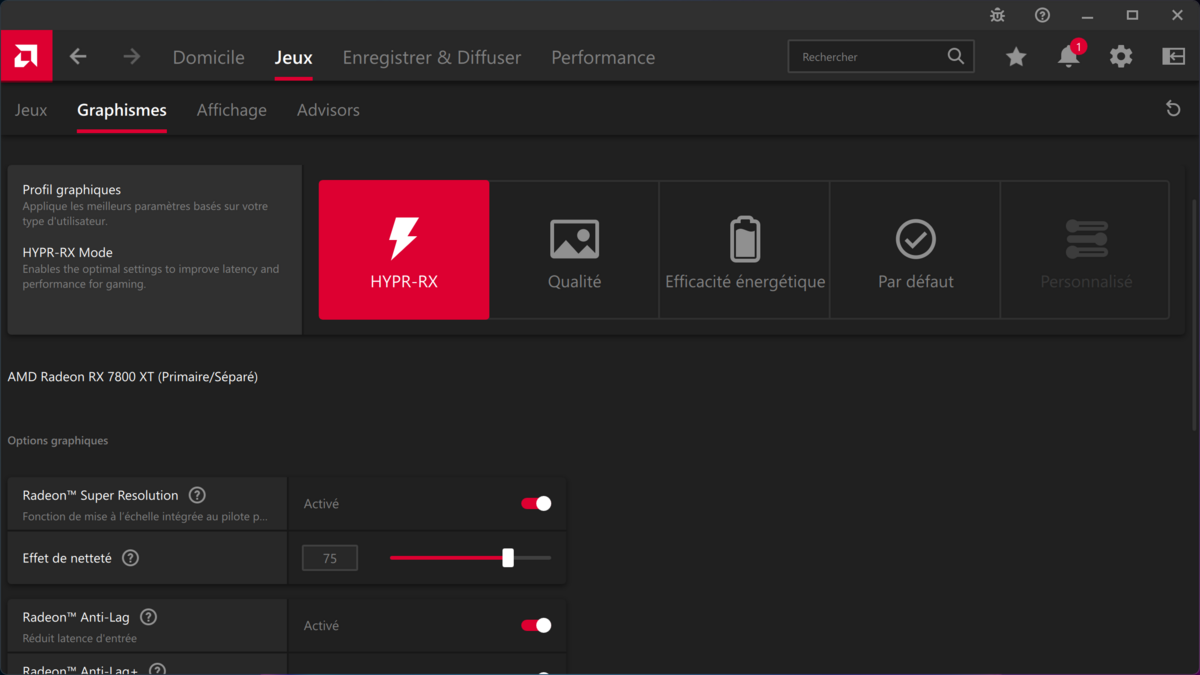Show help for Radeon Anti-Lag
The image size is (1200, 675).
click(x=148, y=617)
